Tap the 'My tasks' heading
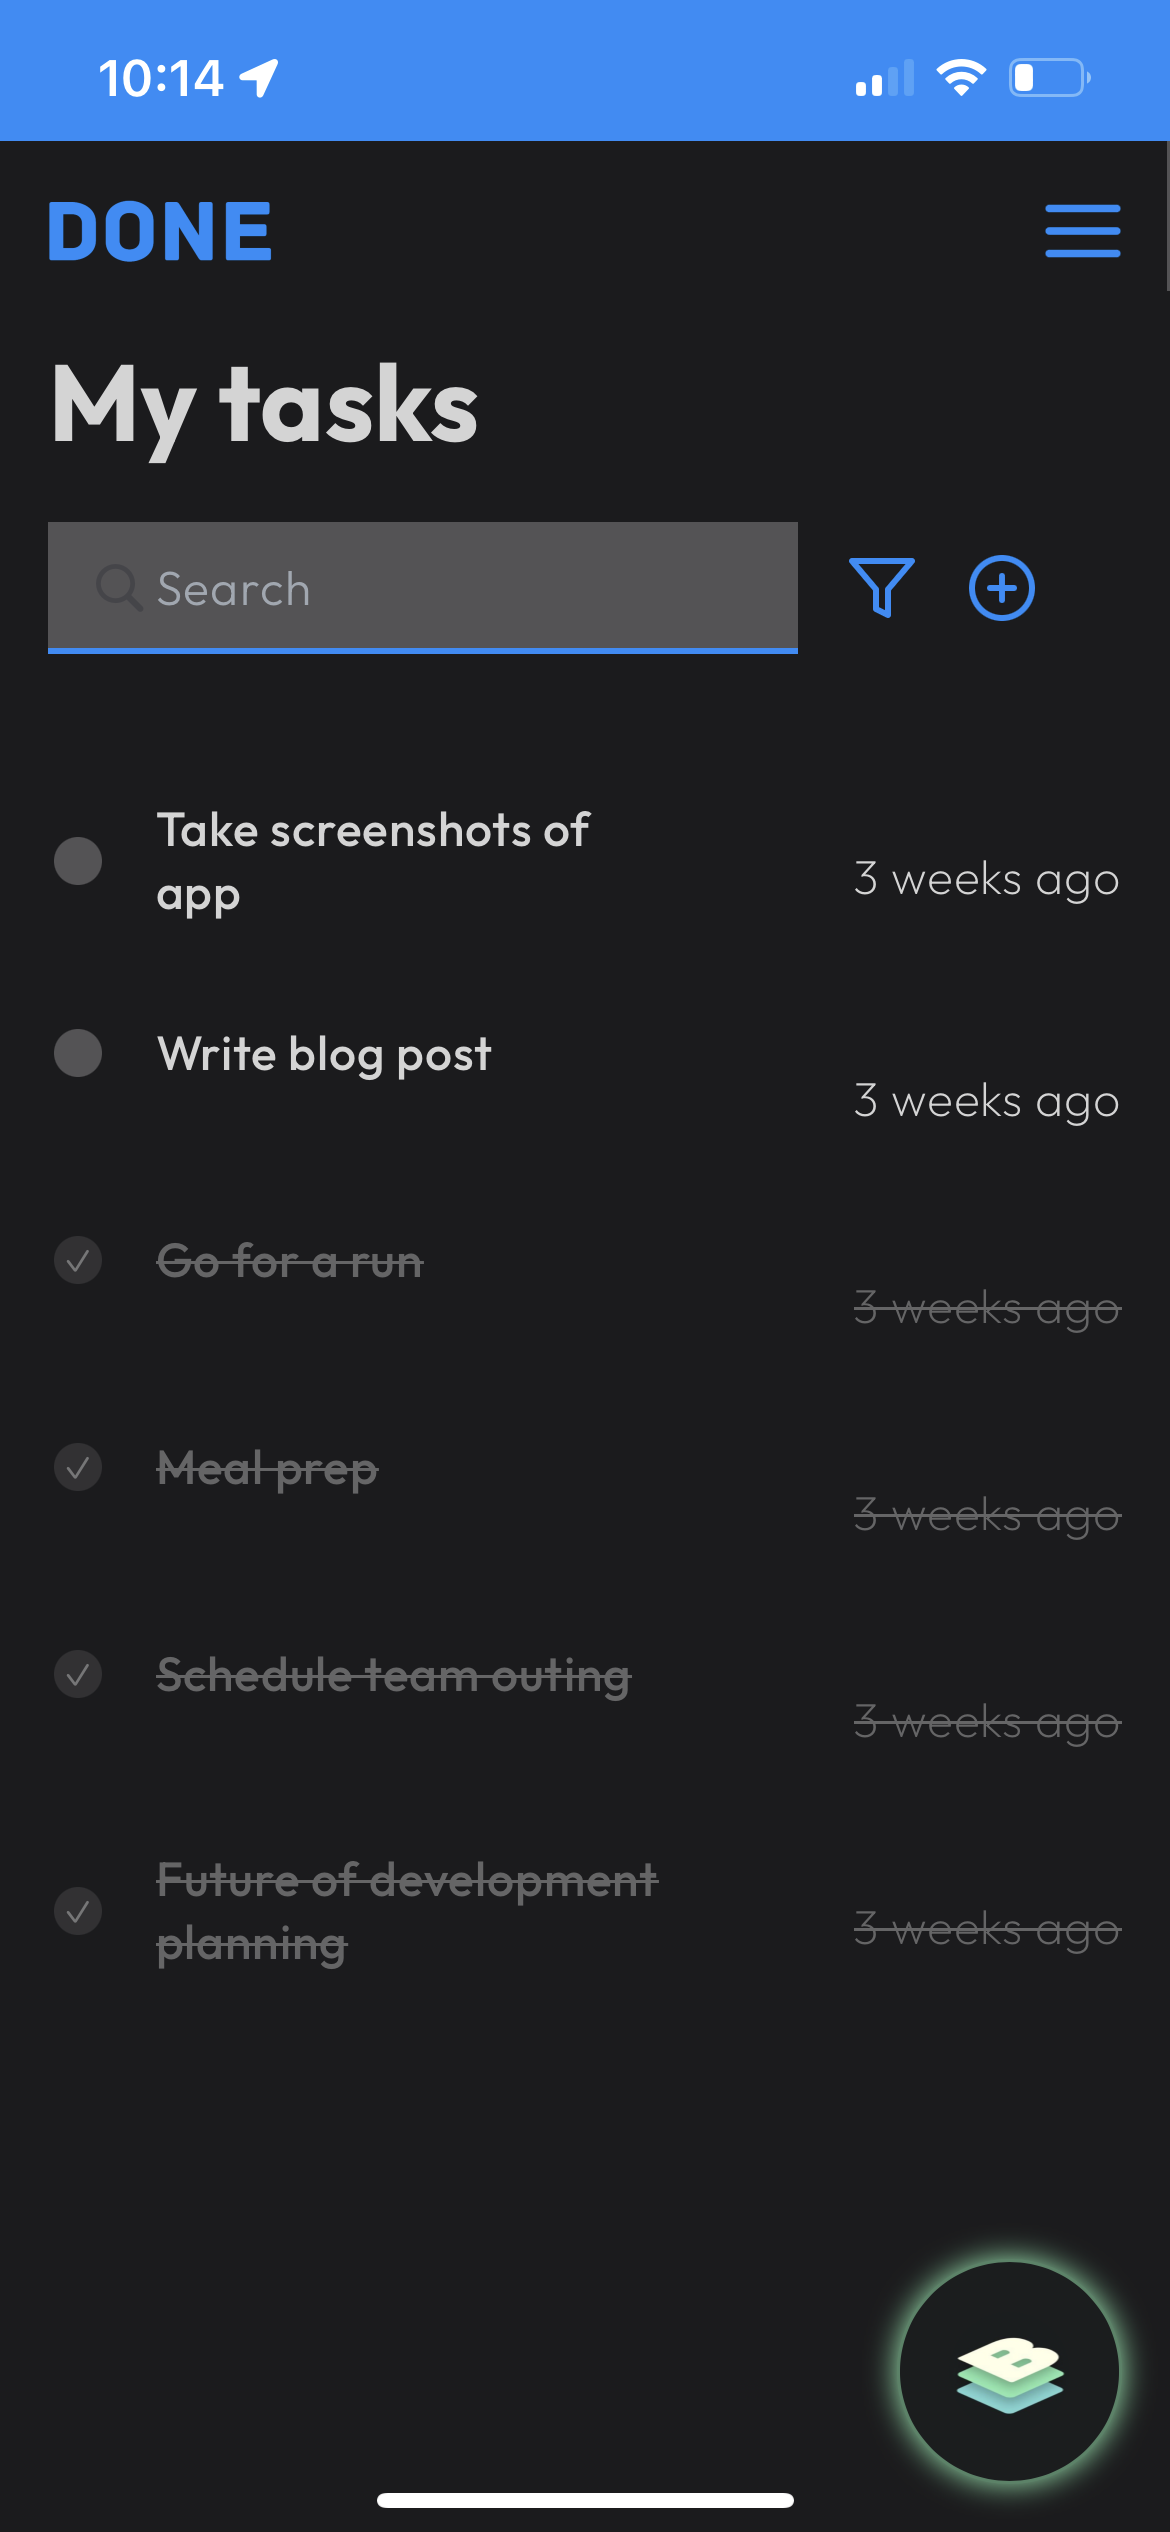This screenshot has width=1170, height=2532. pos(263,404)
